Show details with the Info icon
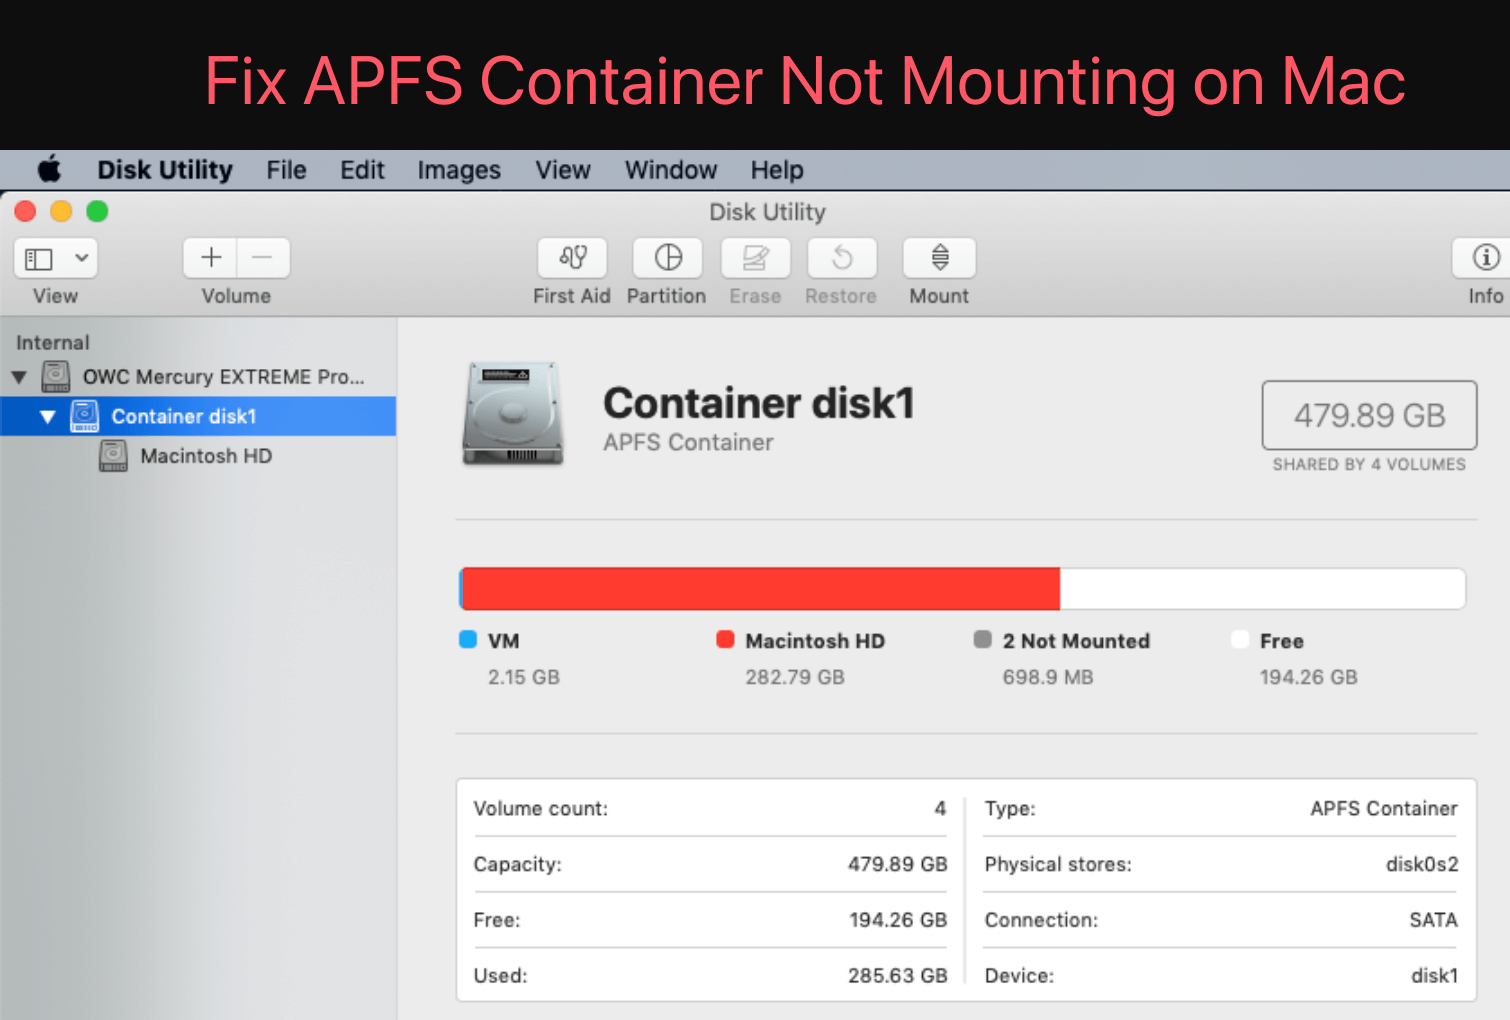1510x1020 pixels. pos(1484,258)
